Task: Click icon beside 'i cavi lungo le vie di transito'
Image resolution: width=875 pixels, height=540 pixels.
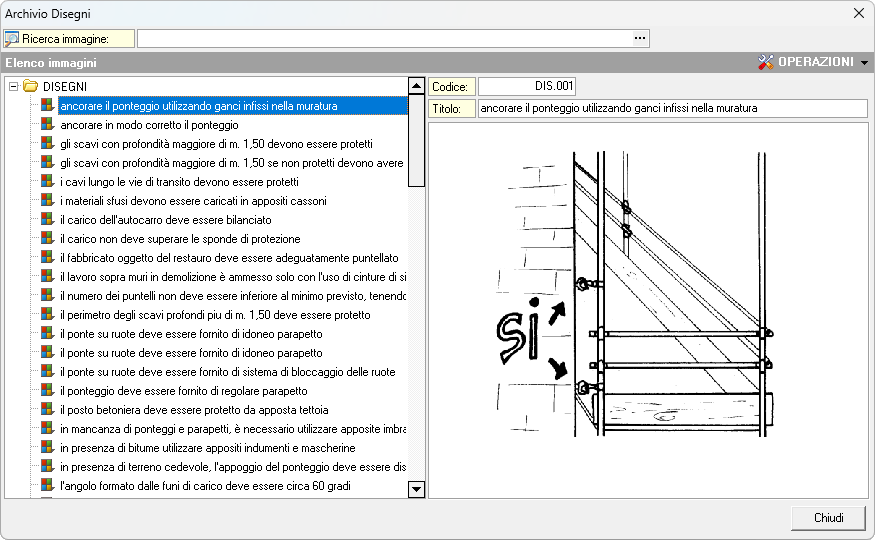Action: click(x=47, y=182)
